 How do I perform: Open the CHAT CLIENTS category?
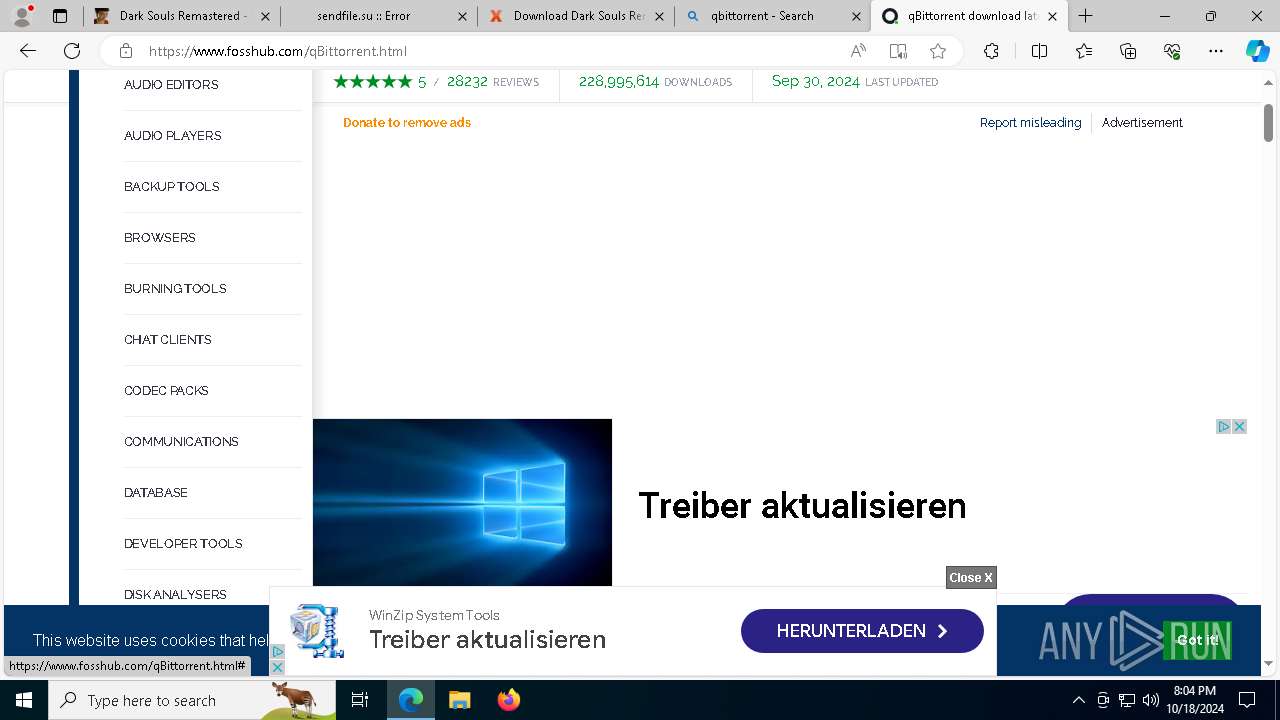pyautogui.click(x=168, y=340)
